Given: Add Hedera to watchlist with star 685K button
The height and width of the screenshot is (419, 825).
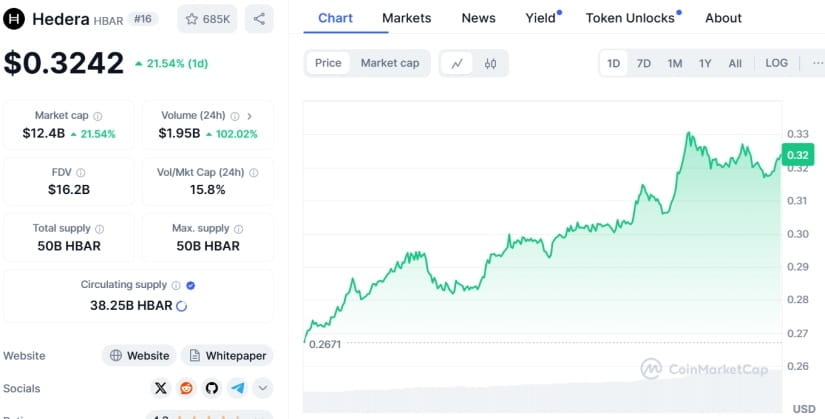Looking at the screenshot, I should coord(207,19).
